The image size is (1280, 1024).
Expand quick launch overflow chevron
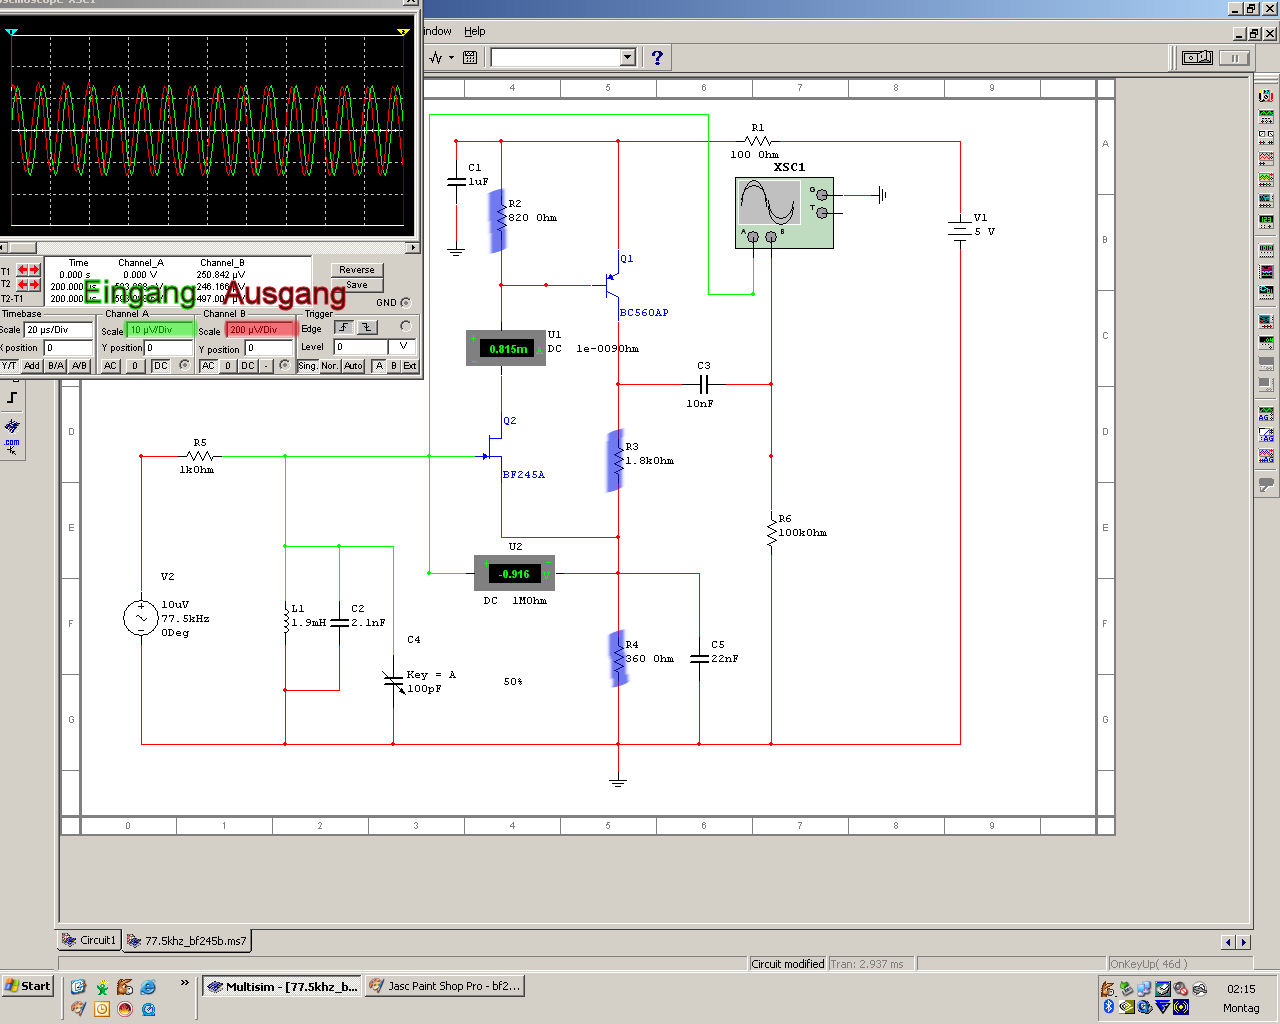184,984
